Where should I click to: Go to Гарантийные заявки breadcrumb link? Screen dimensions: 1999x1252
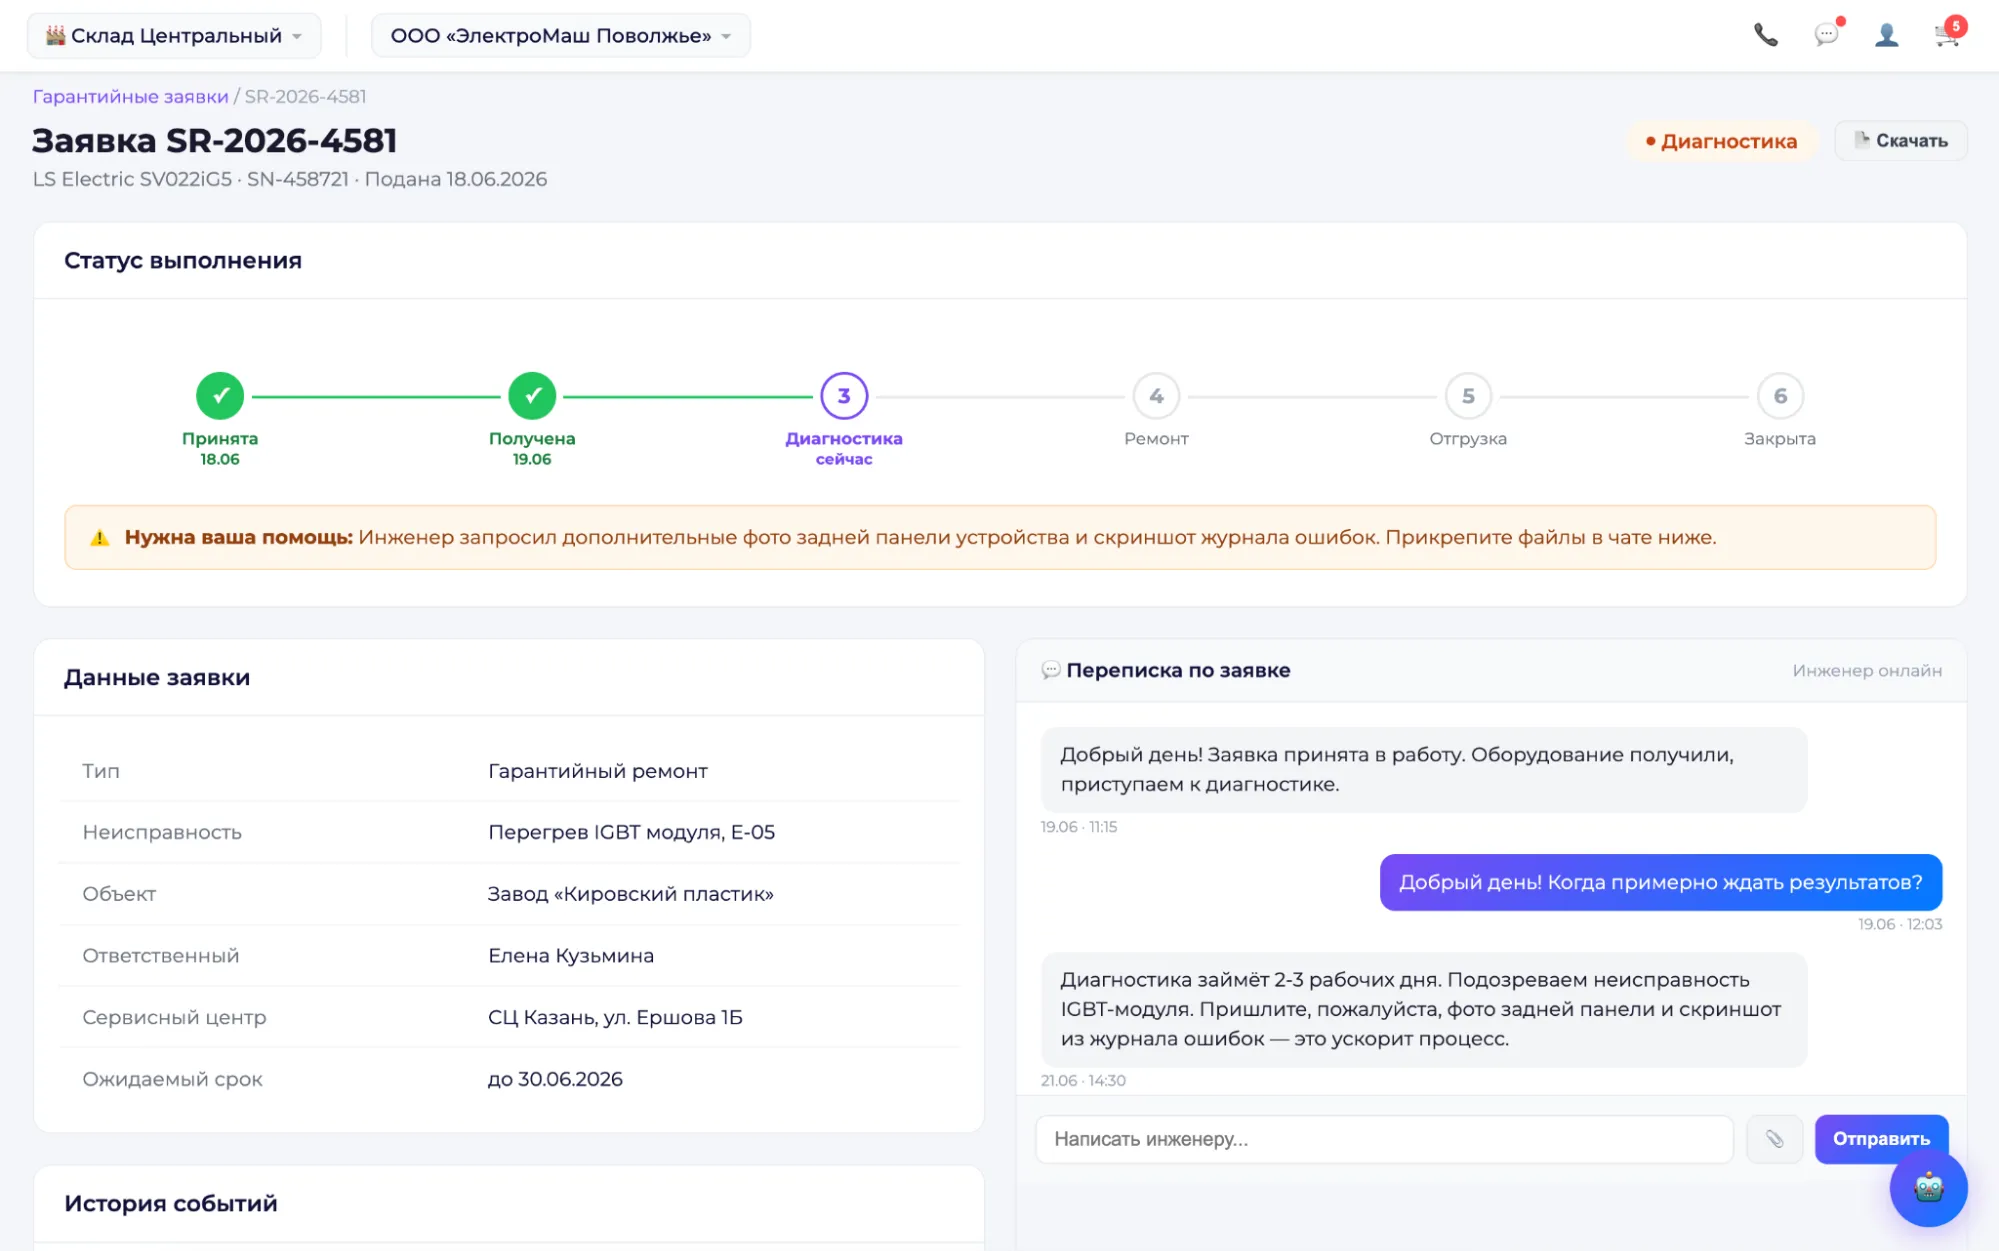130,97
